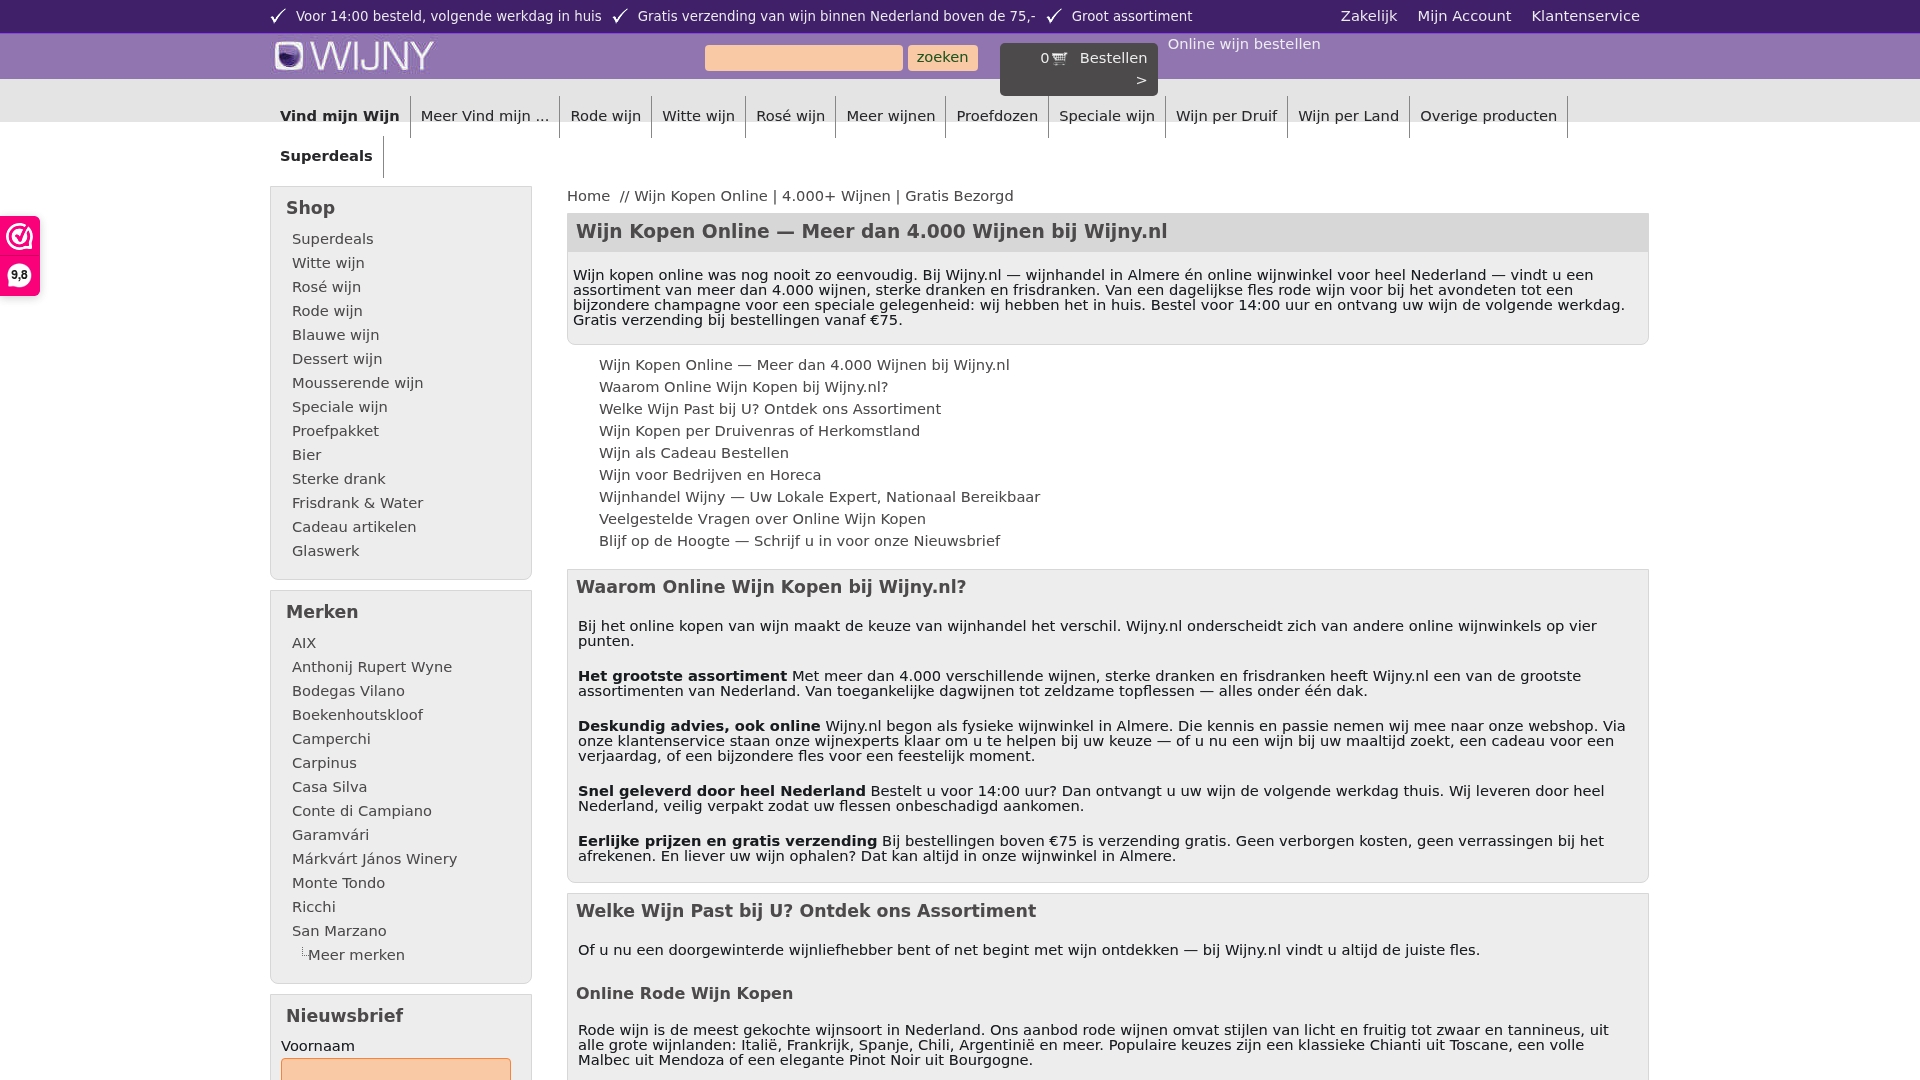Select the Bodegas Vilano brand
1920x1080 pixels.
[x=348, y=691]
